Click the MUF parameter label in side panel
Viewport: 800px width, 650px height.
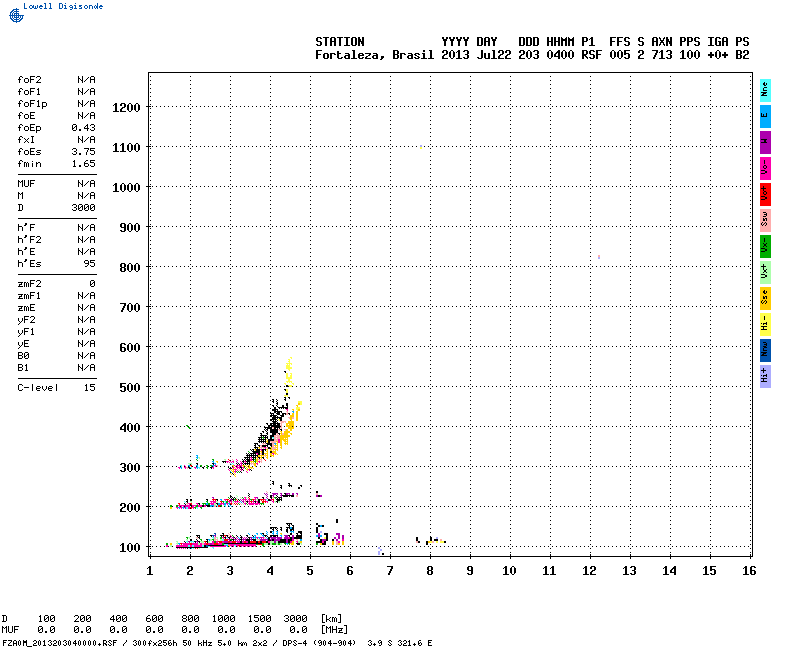point(27,184)
